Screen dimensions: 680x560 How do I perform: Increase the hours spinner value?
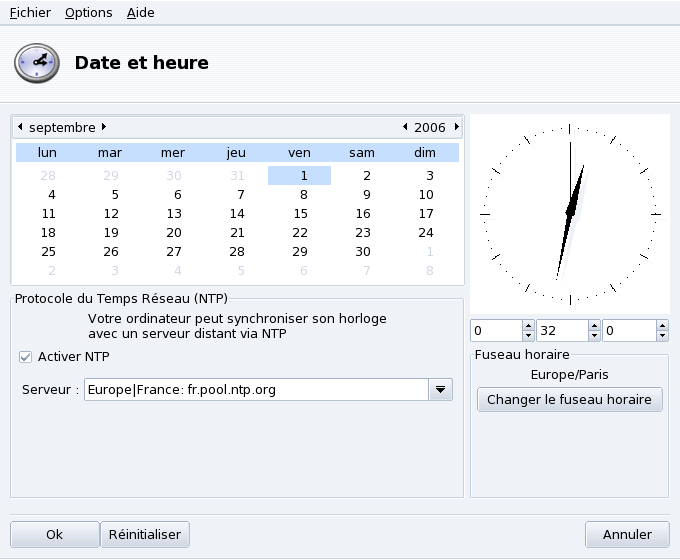pos(528,326)
